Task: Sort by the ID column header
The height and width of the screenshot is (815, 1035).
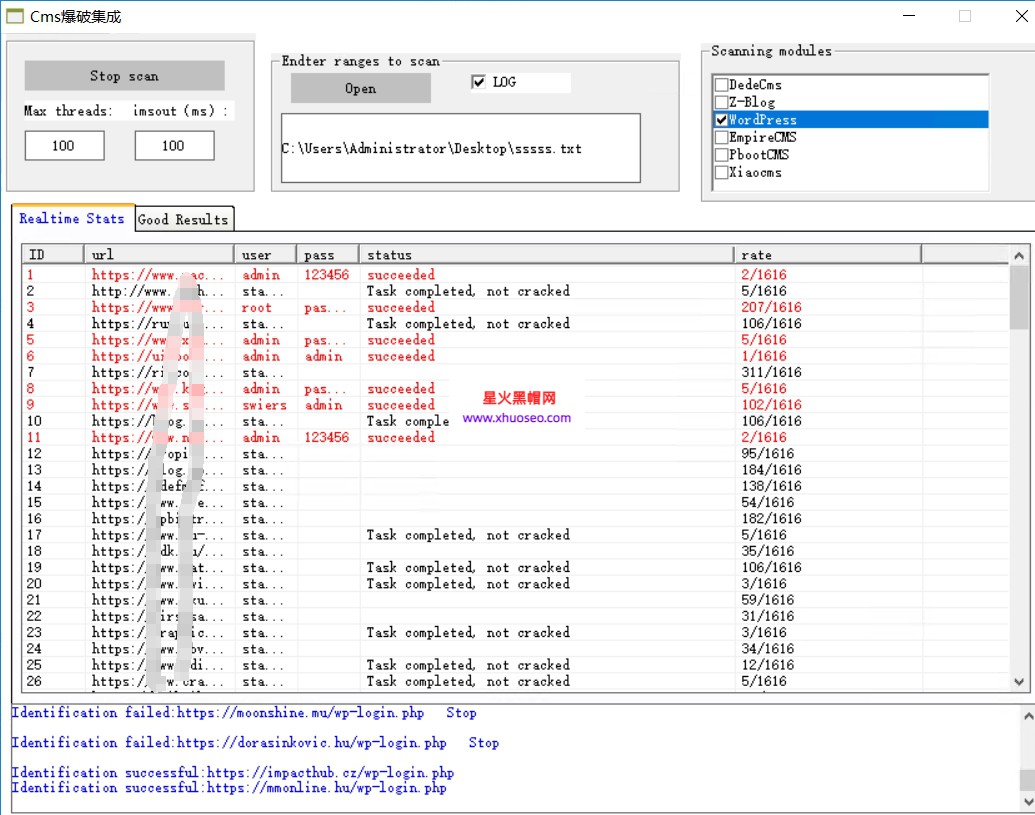Action: [53, 255]
